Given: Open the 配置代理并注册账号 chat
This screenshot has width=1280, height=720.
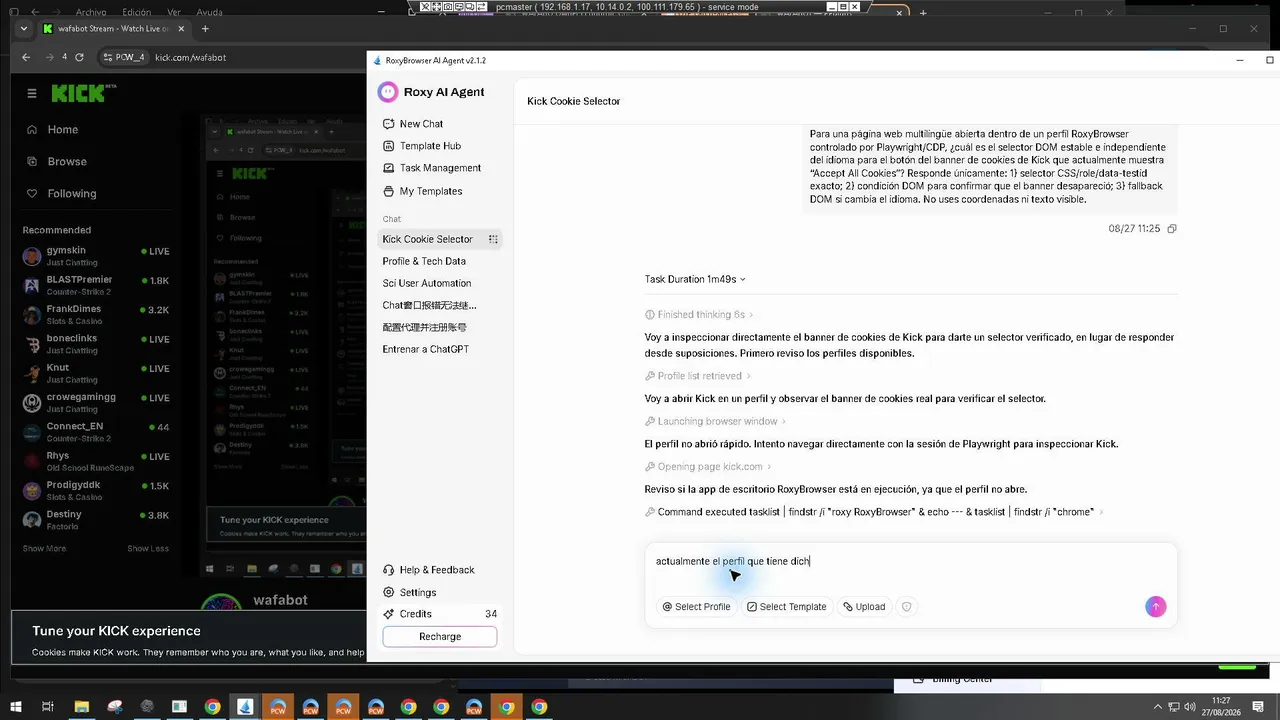Looking at the screenshot, I should [424, 327].
